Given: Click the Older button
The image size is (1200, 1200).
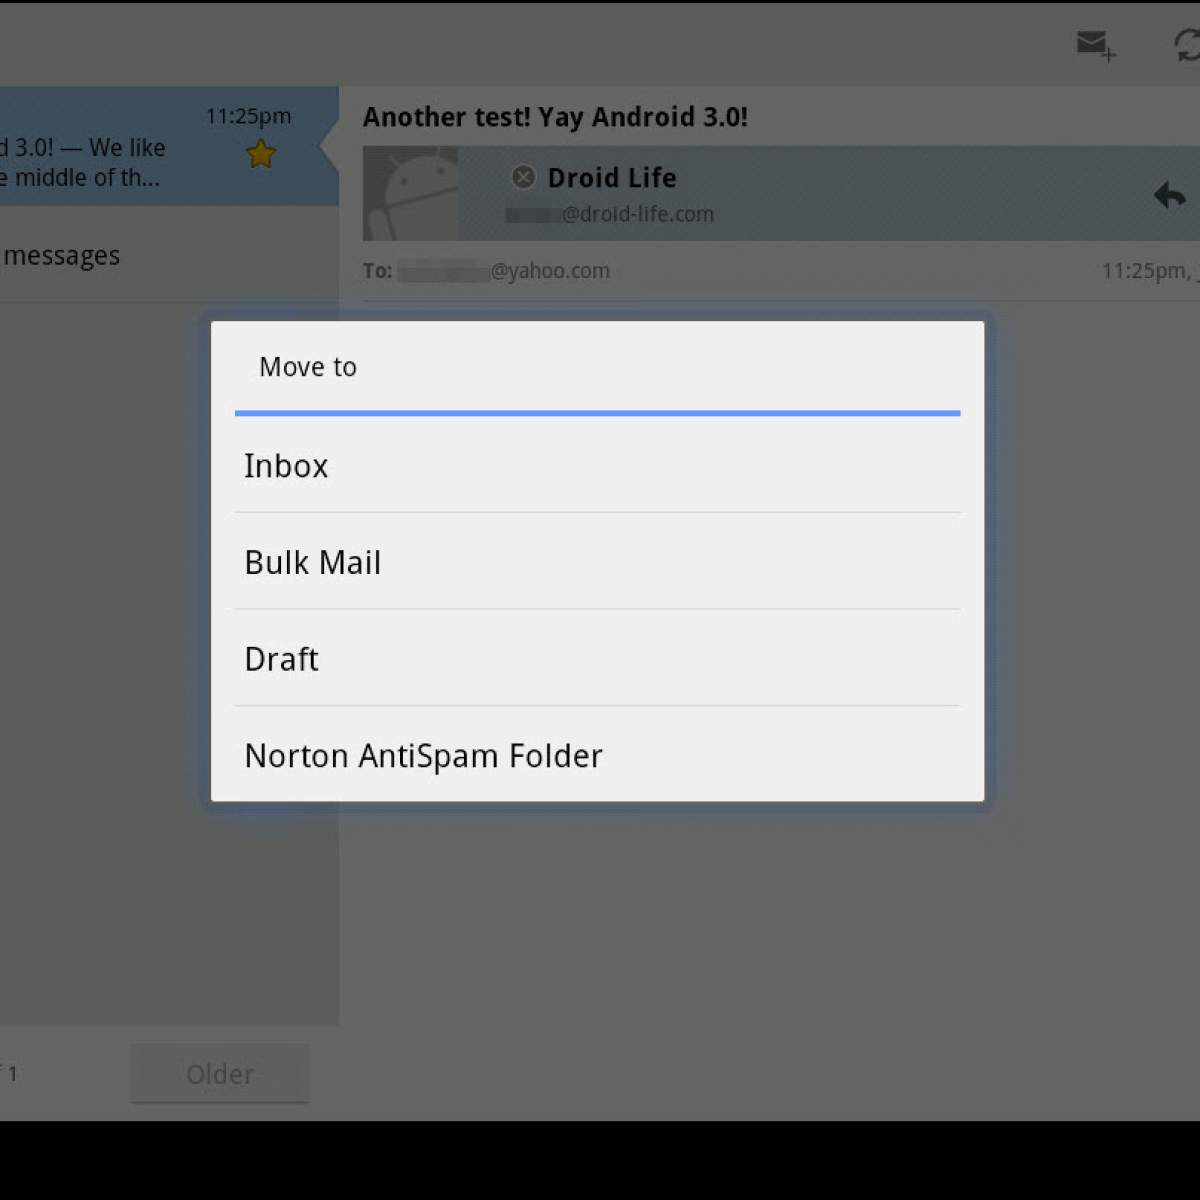Looking at the screenshot, I should 219,1074.
